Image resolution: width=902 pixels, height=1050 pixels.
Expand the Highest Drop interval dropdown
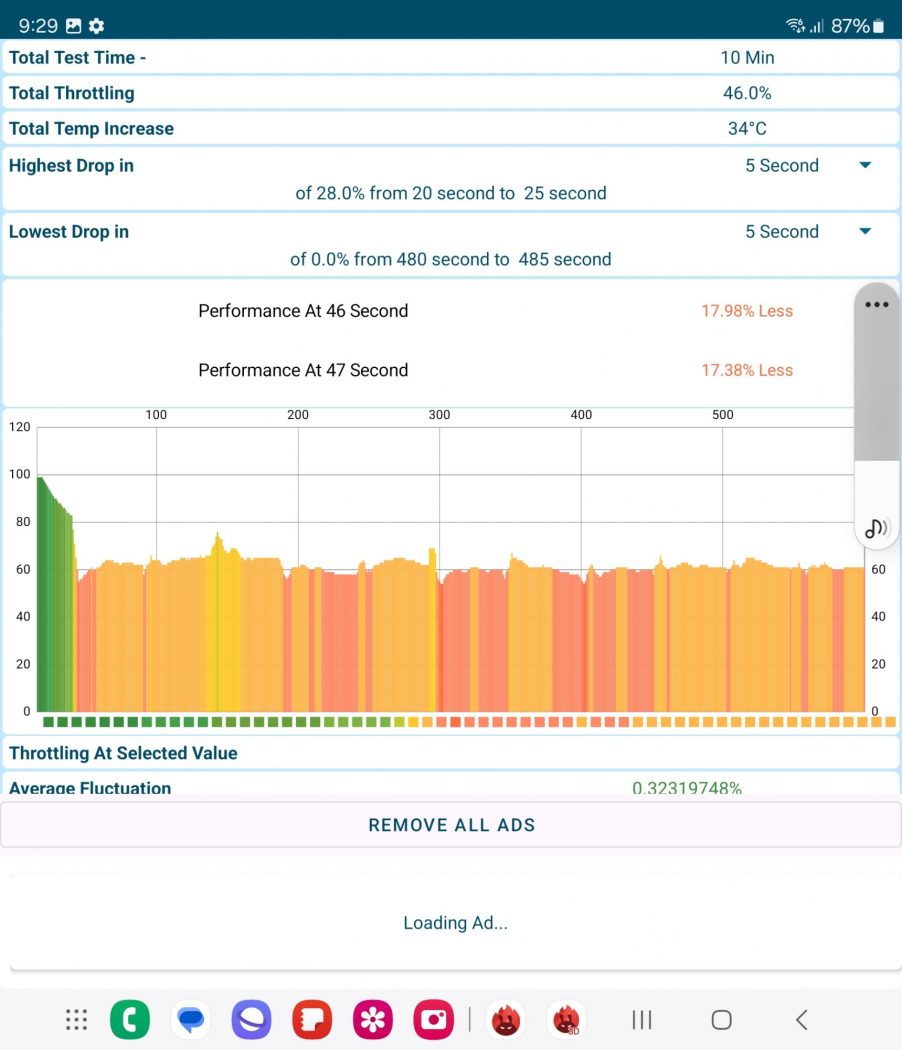pos(865,166)
